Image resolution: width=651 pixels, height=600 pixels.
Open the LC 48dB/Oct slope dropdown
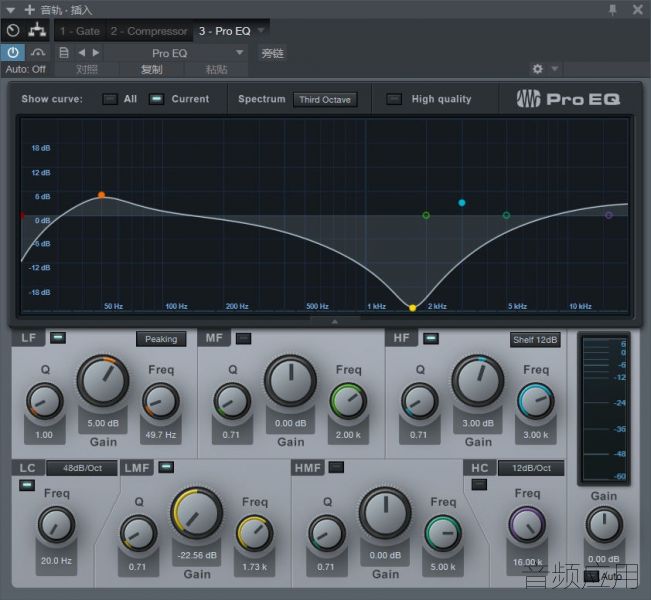[x=82, y=468]
